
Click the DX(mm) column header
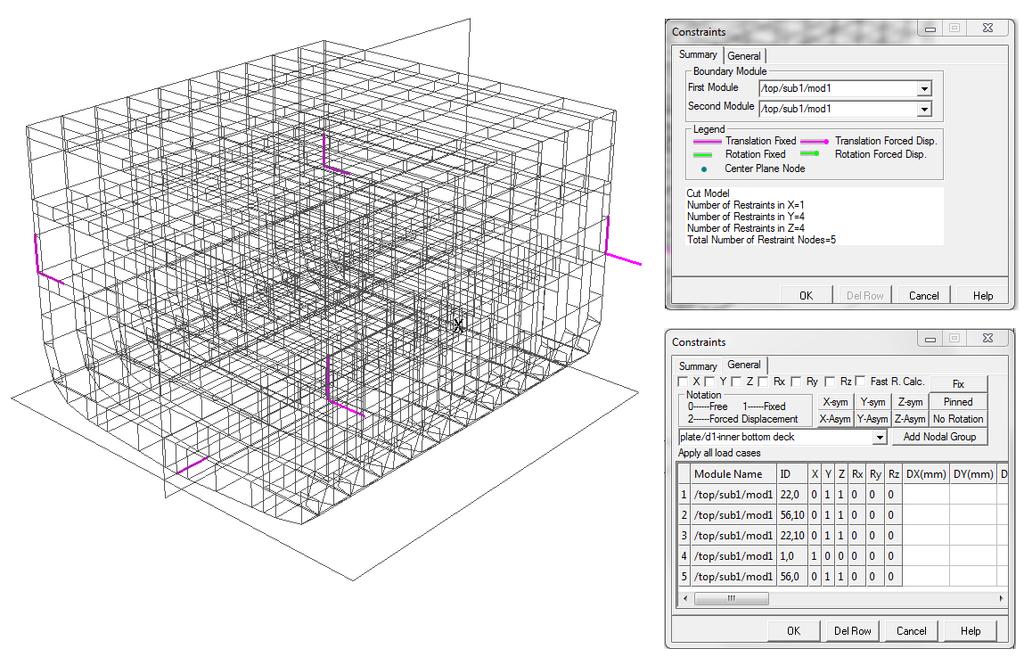[x=925, y=474]
